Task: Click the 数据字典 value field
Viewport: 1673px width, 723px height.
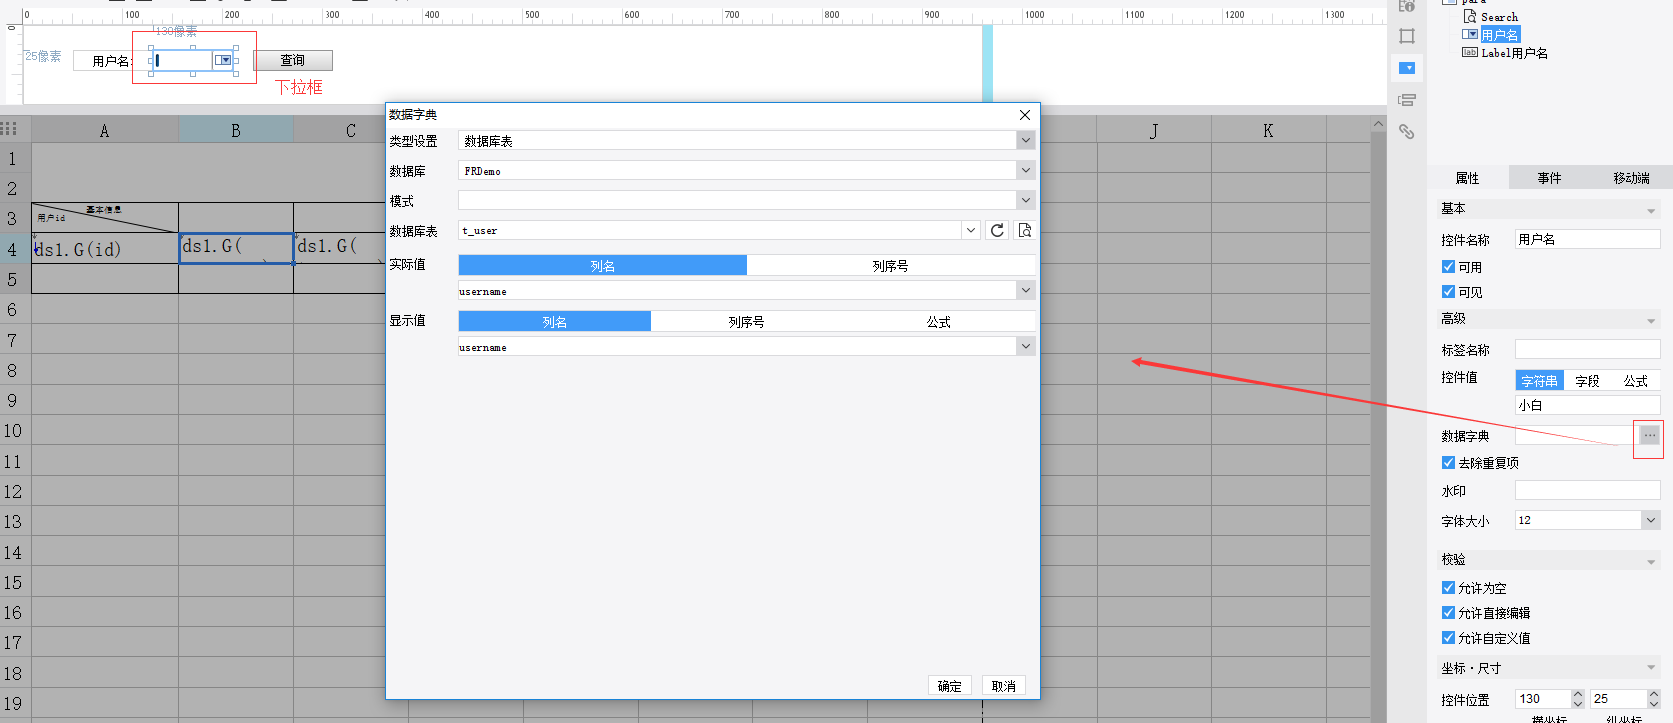Action: click(1575, 435)
